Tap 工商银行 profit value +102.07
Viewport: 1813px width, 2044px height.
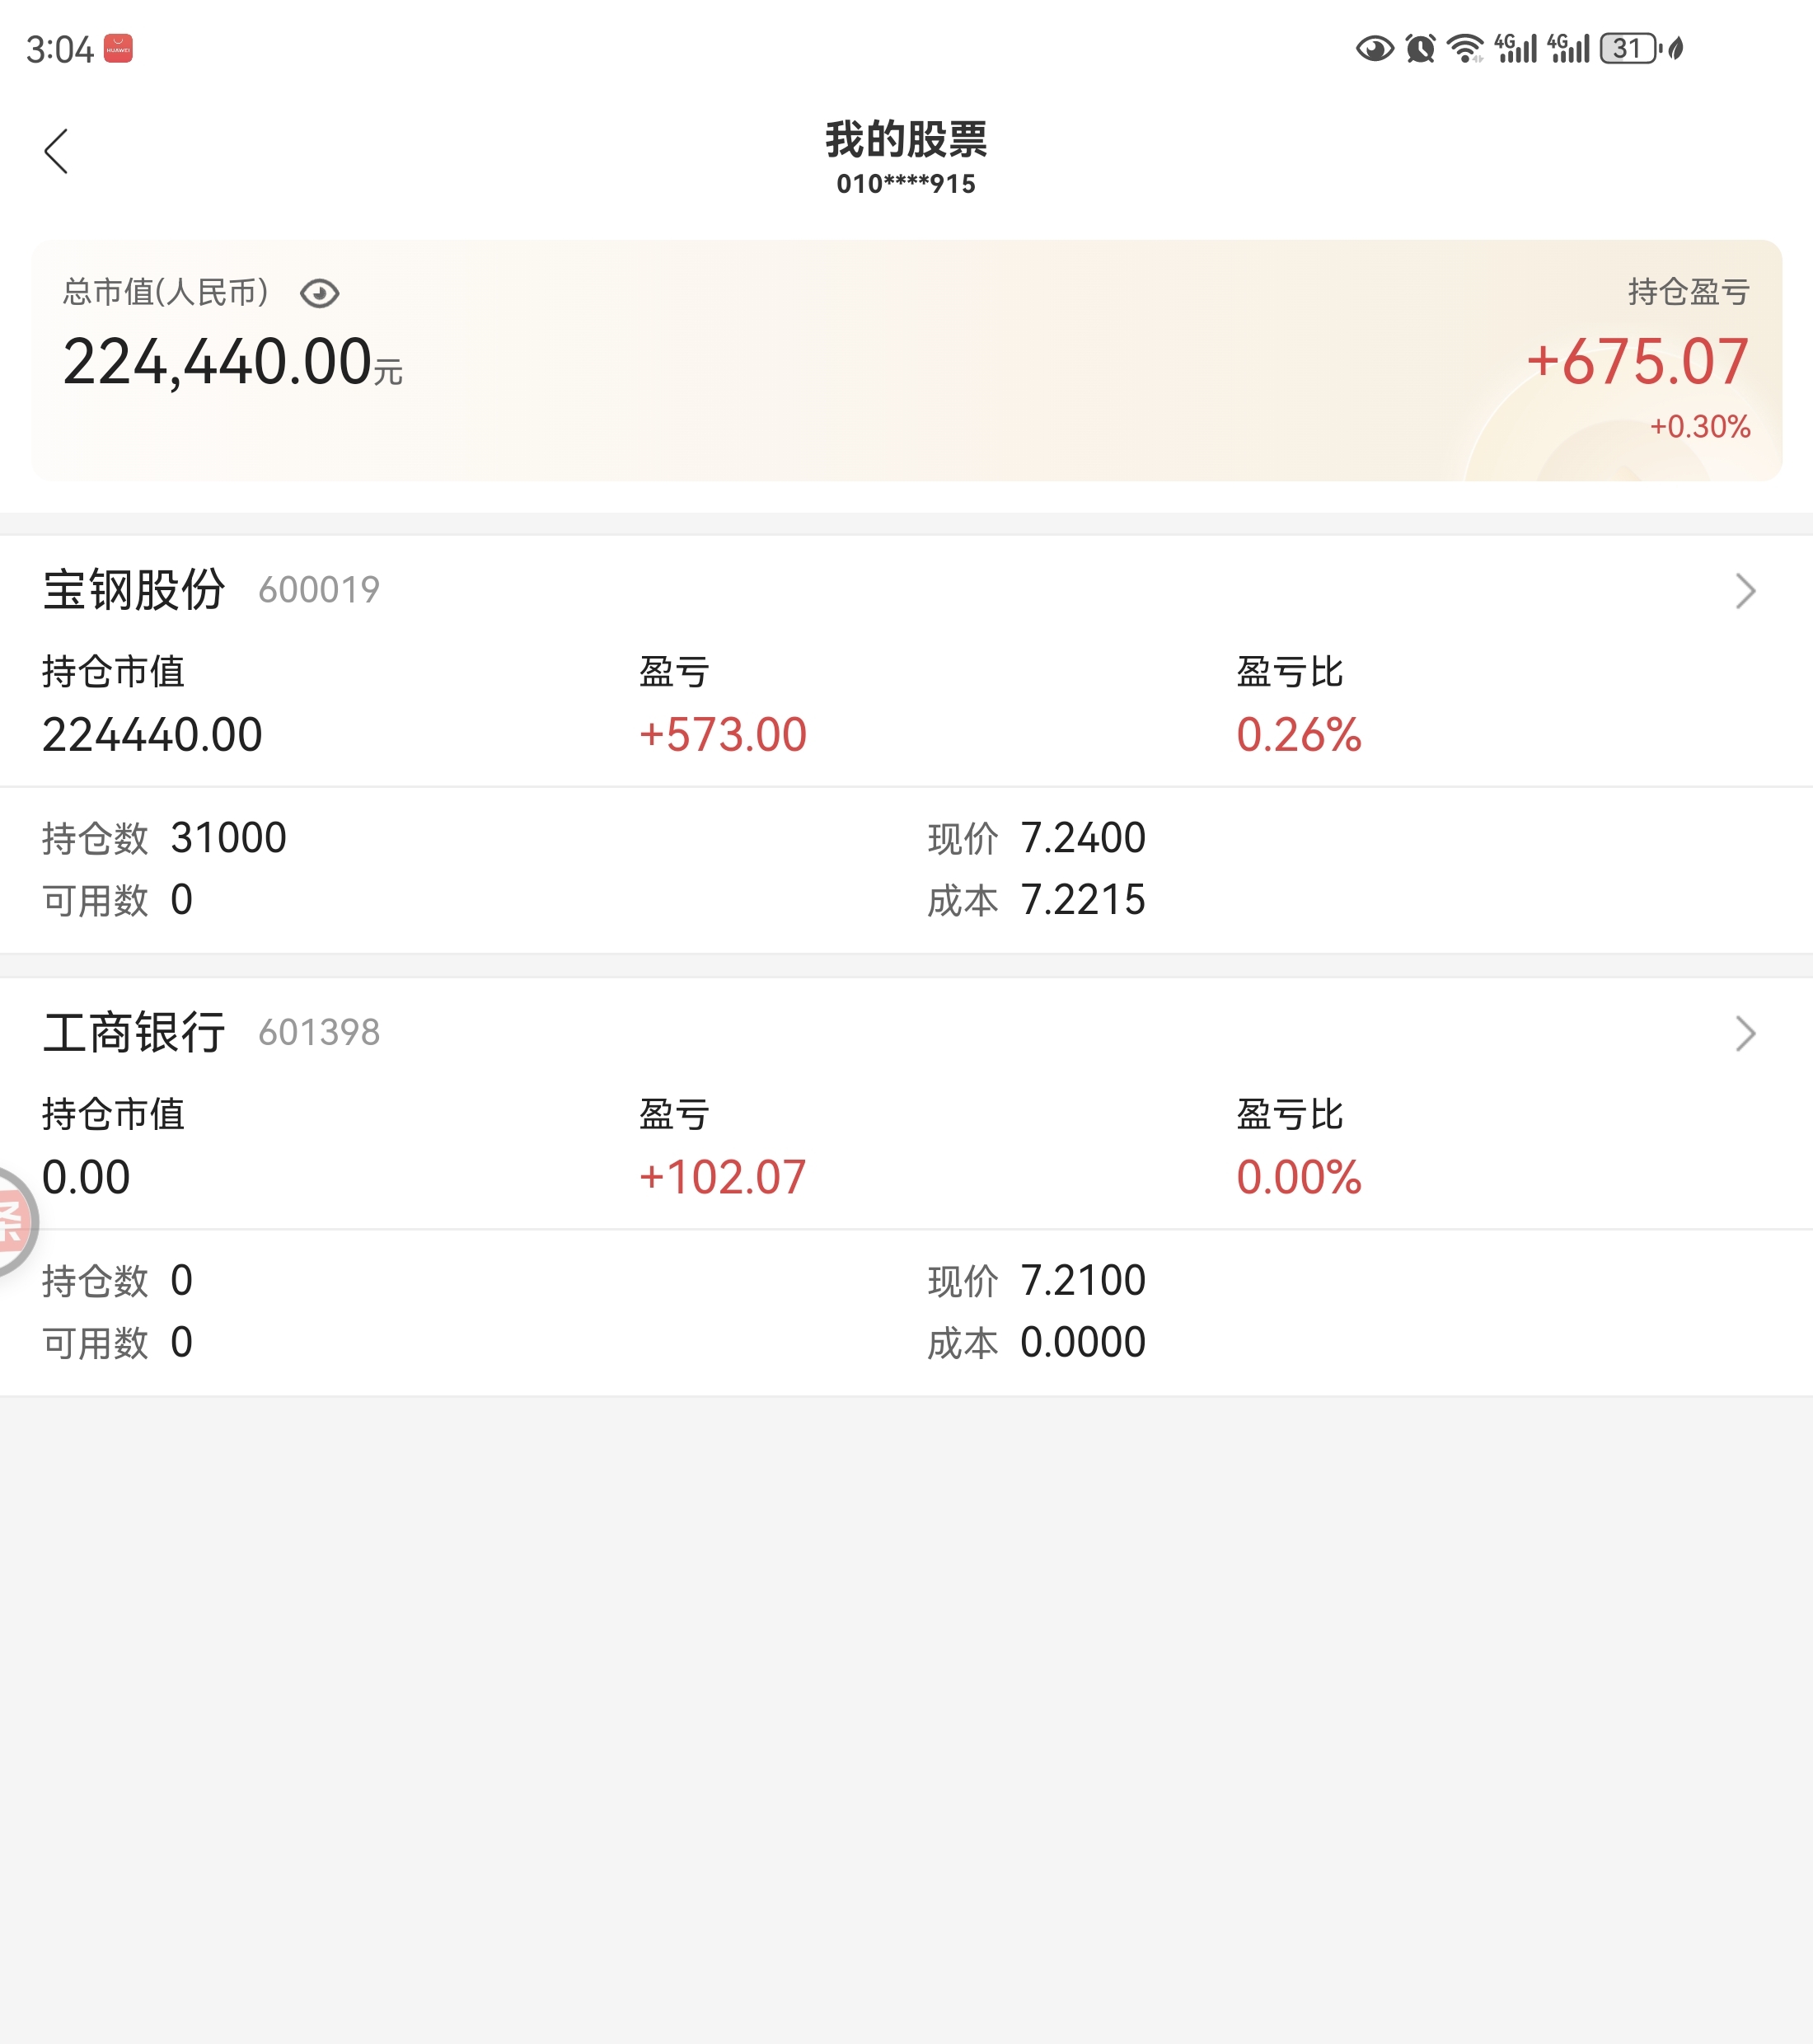(723, 1177)
